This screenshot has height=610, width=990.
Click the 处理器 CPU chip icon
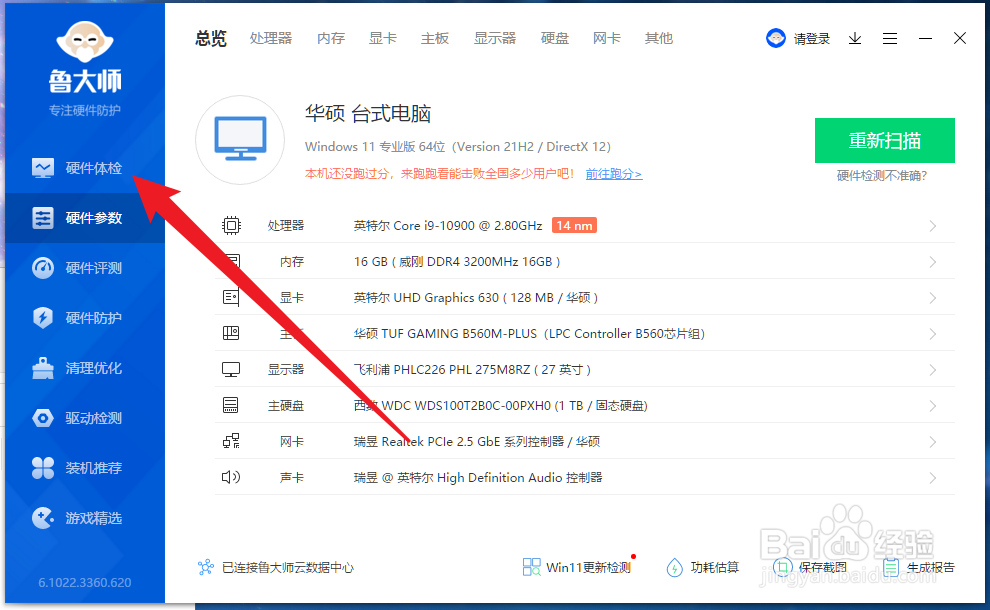pos(231,225)
